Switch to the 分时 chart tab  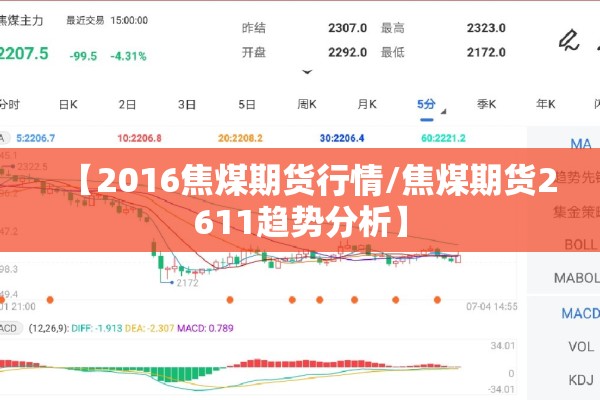tap(9, 104)
